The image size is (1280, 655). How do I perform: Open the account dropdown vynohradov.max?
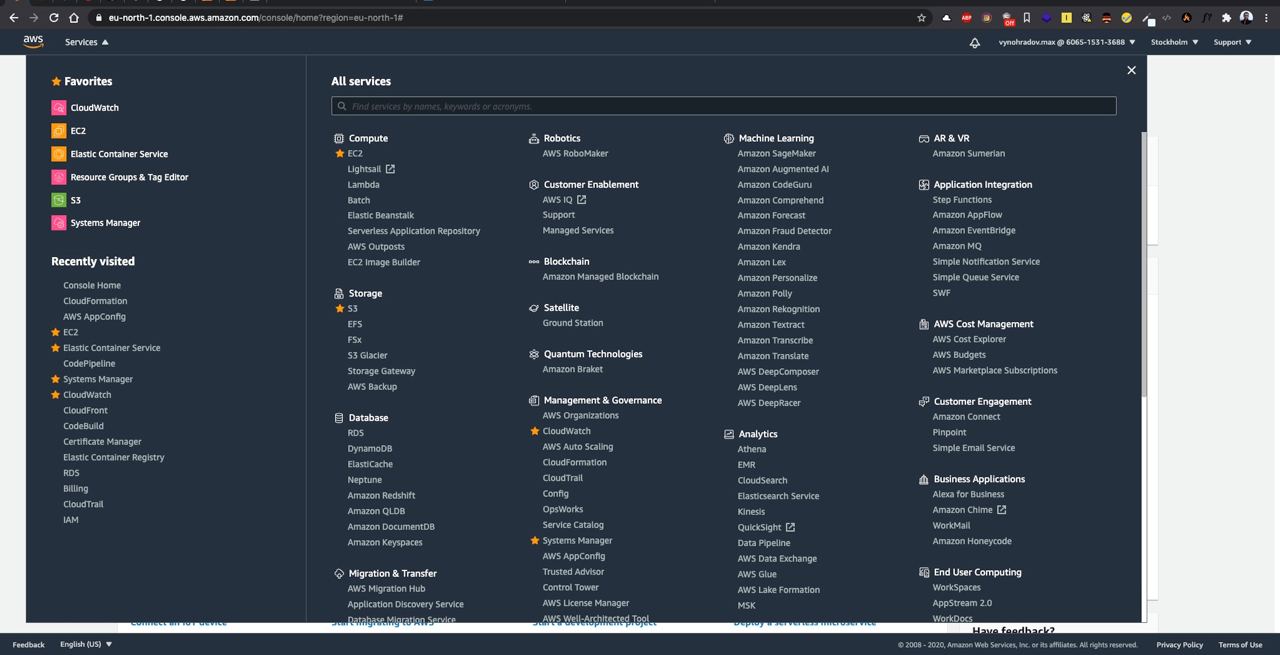tap(1067, 42)
